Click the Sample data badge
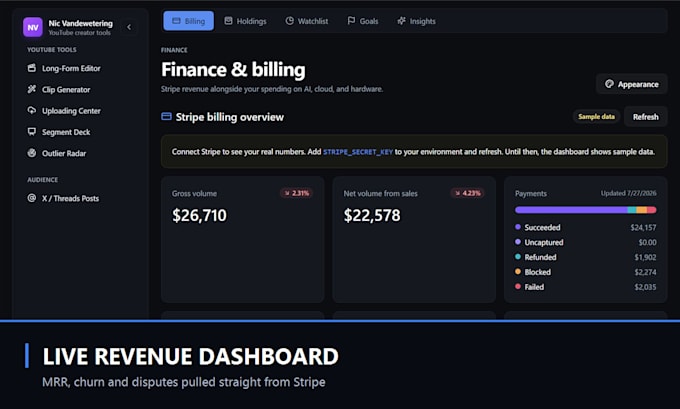Screen dimensions: 680x409 tap(596, 117)
